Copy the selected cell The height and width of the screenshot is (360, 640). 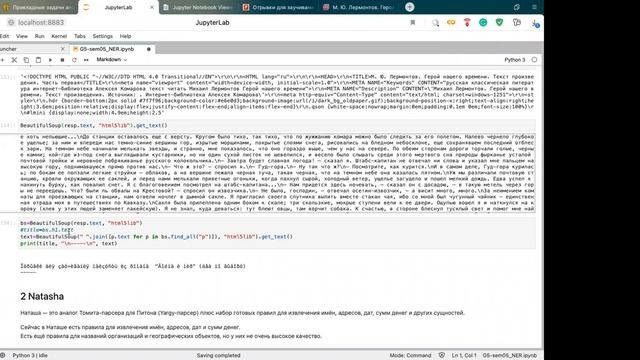click(x=26, y=60)
